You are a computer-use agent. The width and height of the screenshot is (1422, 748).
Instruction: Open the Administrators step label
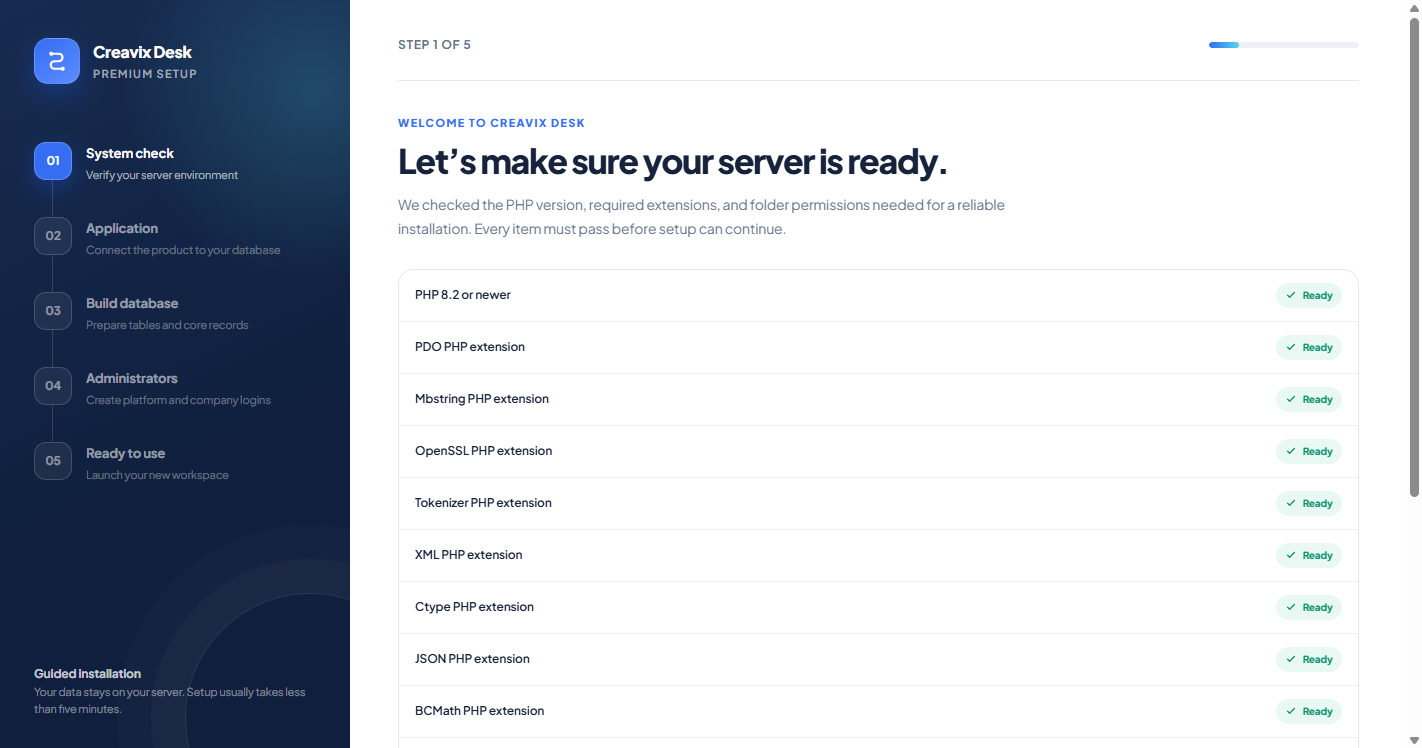pyautogui.click(x=132, y=378)
